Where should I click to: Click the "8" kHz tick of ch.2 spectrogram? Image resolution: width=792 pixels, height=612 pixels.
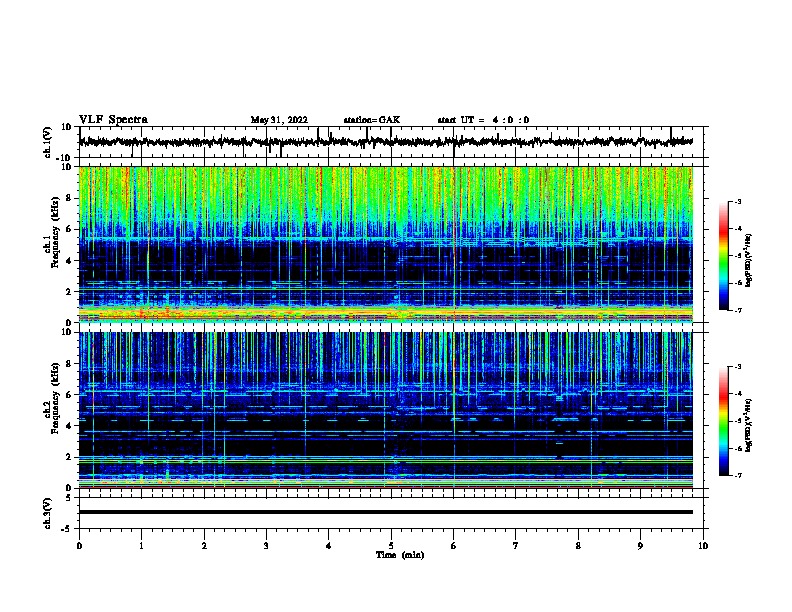[x=69, y=364]
